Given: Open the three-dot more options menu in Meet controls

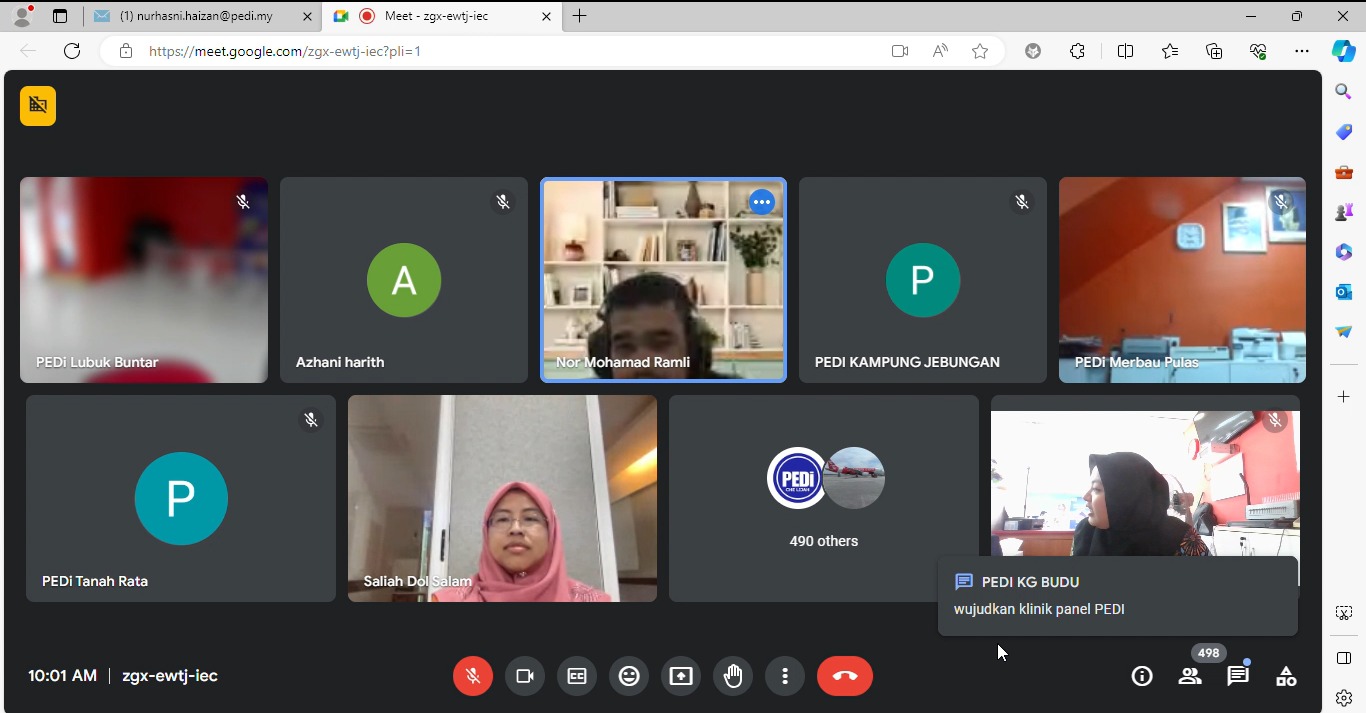Looking at the screenshot, I should 785,676.
